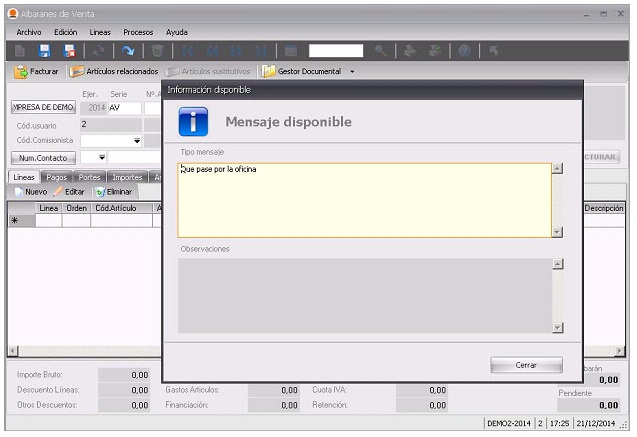The width and height of the screenshot is (637, 437).
Task: Click the Refresh arrow toolbar icon
Action: (129, 50)
